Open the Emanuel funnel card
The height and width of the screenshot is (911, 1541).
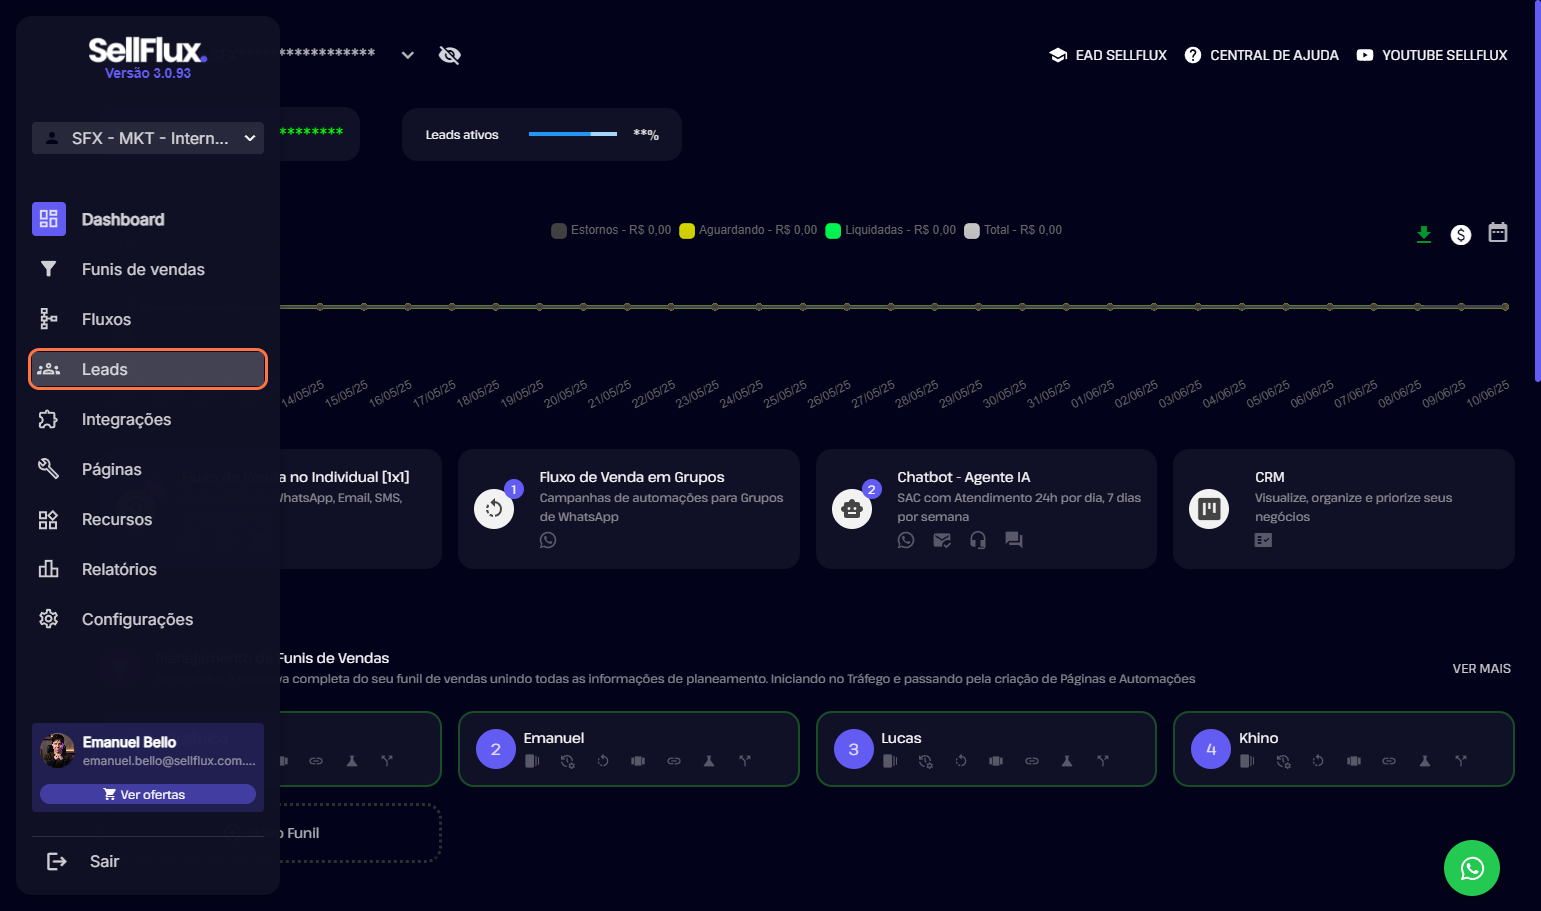pyautogui.click(x=629, y=749)
